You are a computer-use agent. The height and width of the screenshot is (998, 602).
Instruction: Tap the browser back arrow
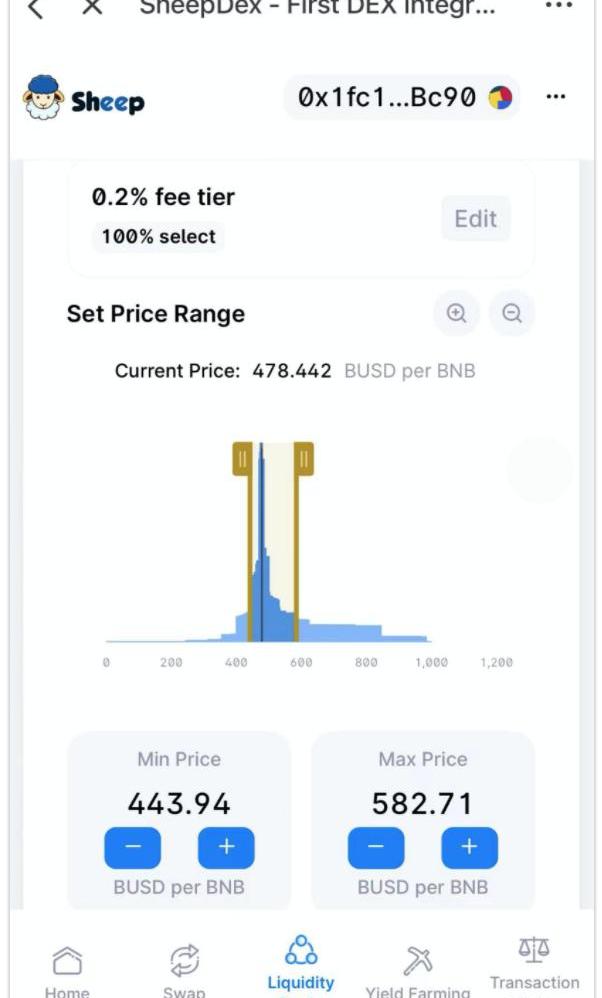(36, 9)
